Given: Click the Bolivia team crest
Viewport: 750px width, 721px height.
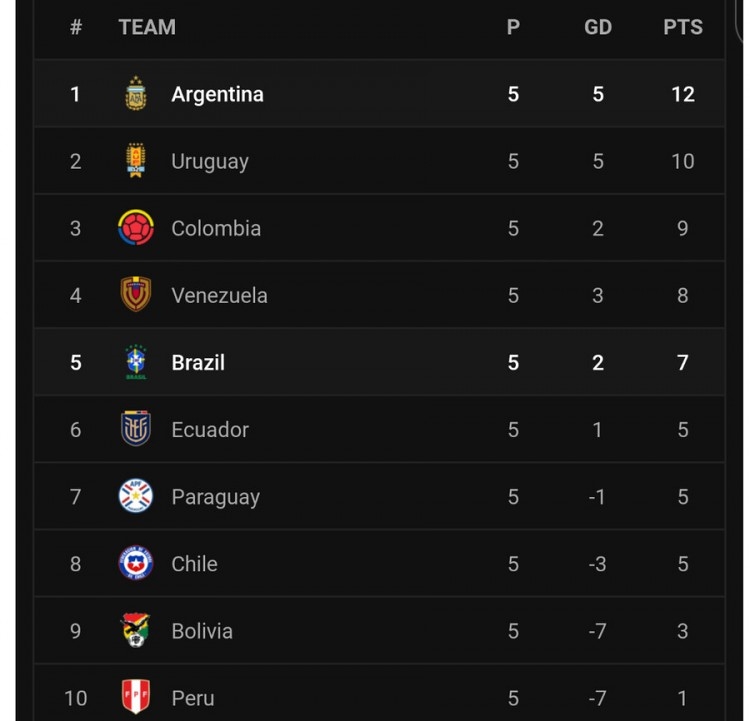Looking at the screenshot, I should tap(136, 630).
